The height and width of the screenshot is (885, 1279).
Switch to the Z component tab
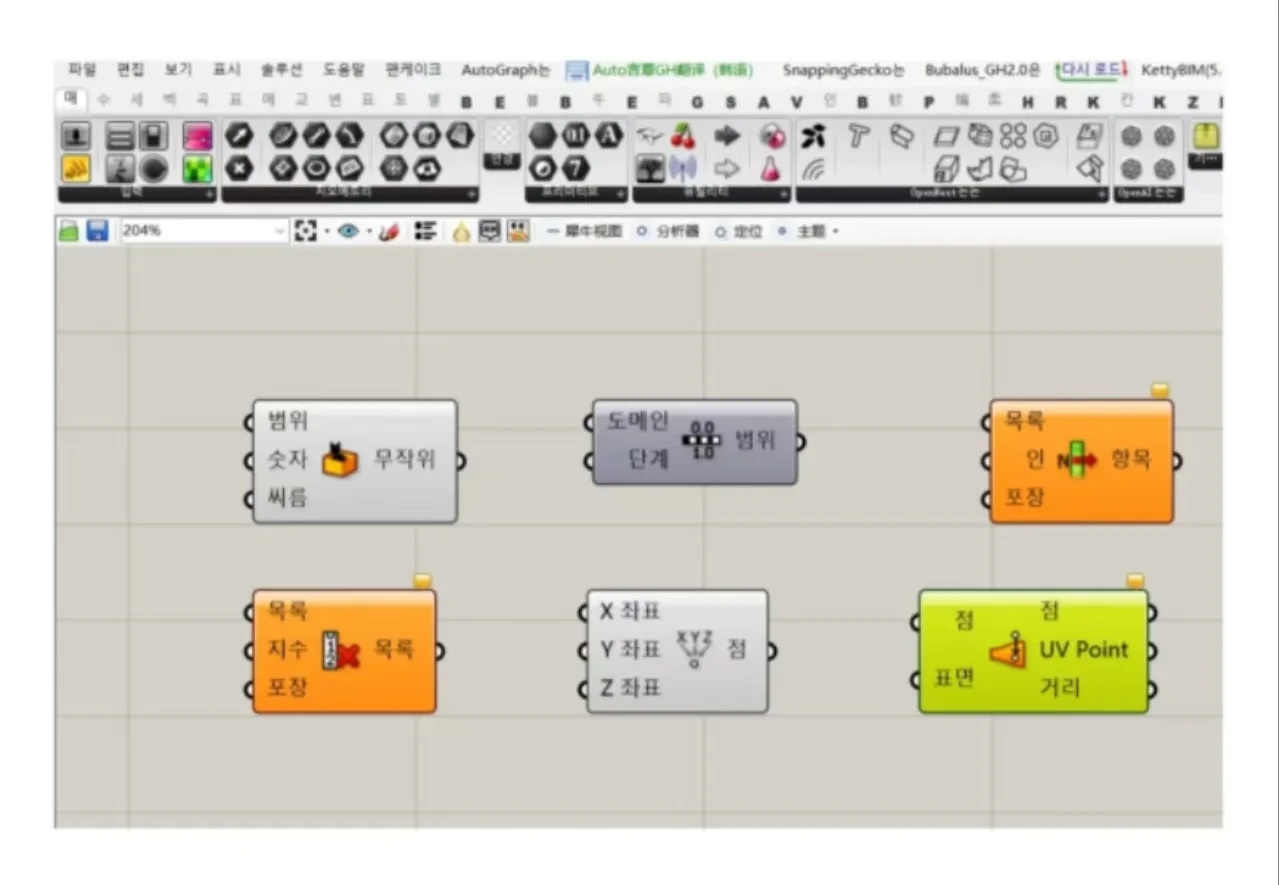[1192, 102]
